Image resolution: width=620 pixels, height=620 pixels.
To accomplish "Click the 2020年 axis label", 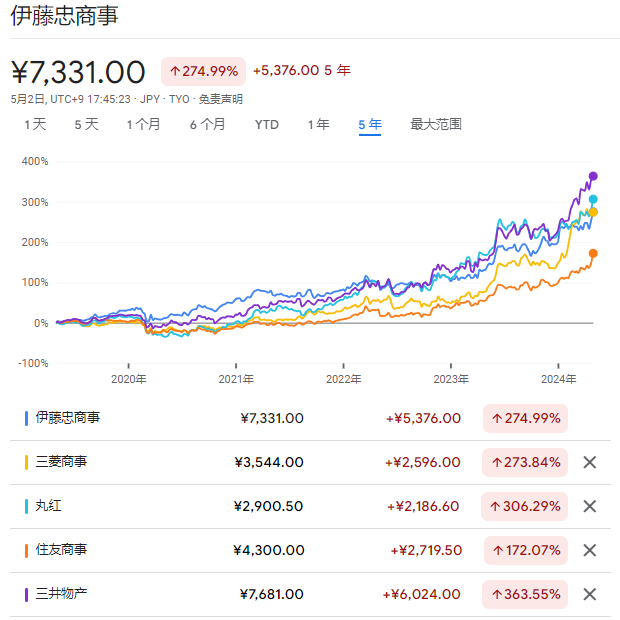I will pos(129,379).
